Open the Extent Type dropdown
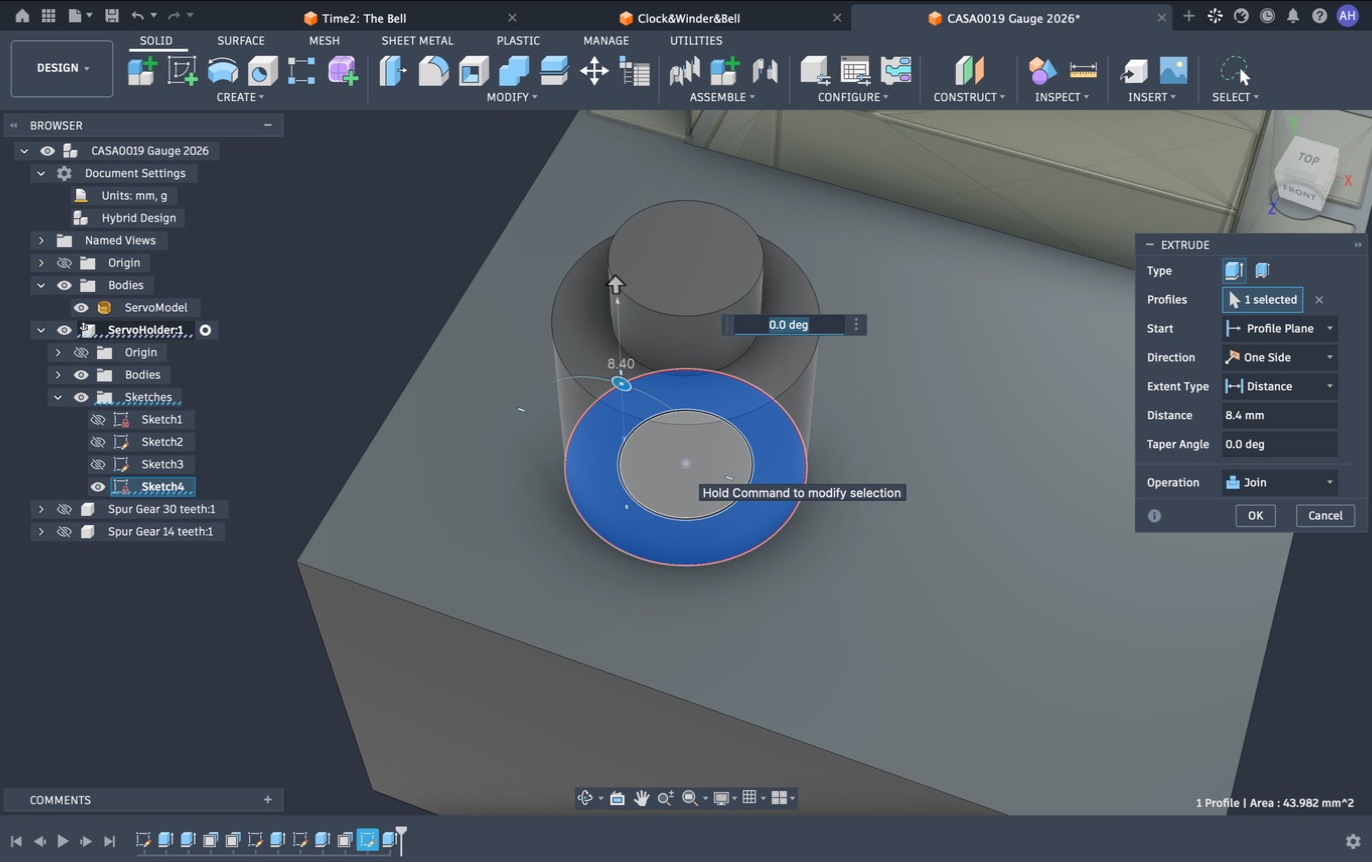The height and width of the screenshot is (862, 1372). click(1280, 387)
